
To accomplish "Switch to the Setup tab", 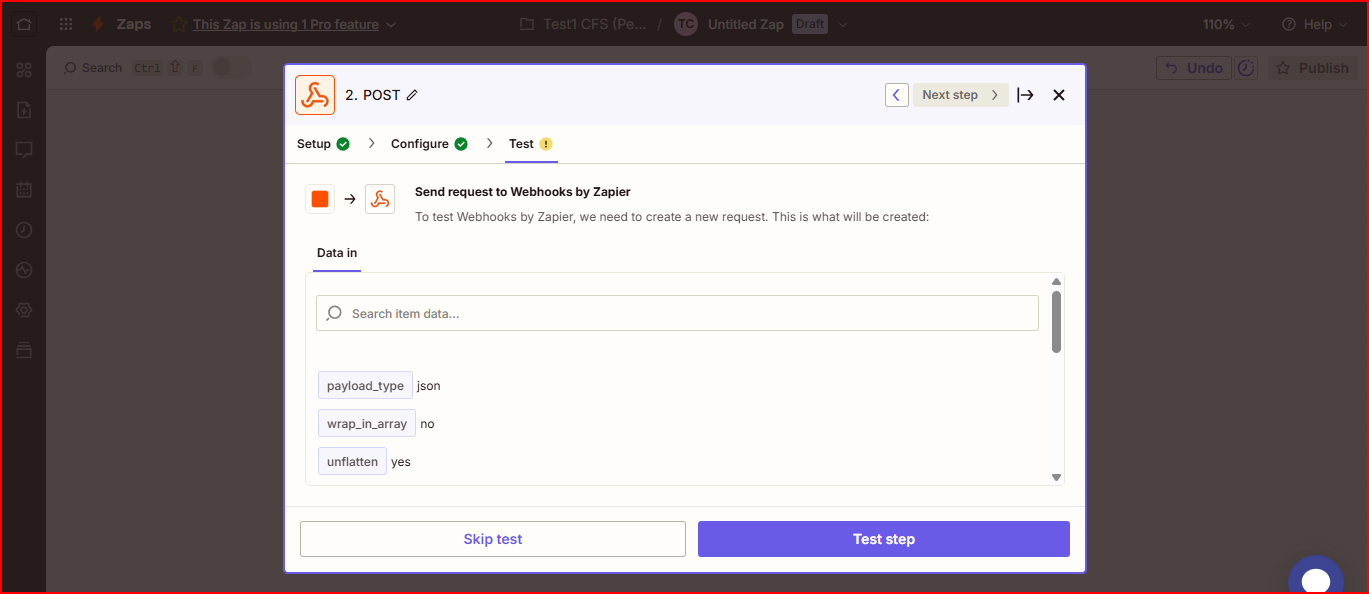I will [x=323, y=144].
